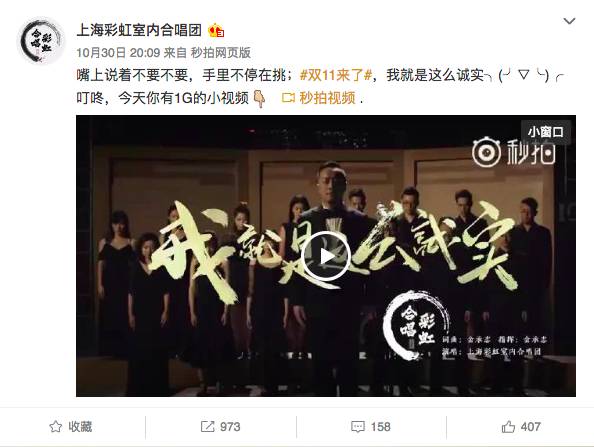The width and height of the screenshot is (594, 447).
Task: Open the #双11来了# hashtag topic
Action: click(336, 75)
